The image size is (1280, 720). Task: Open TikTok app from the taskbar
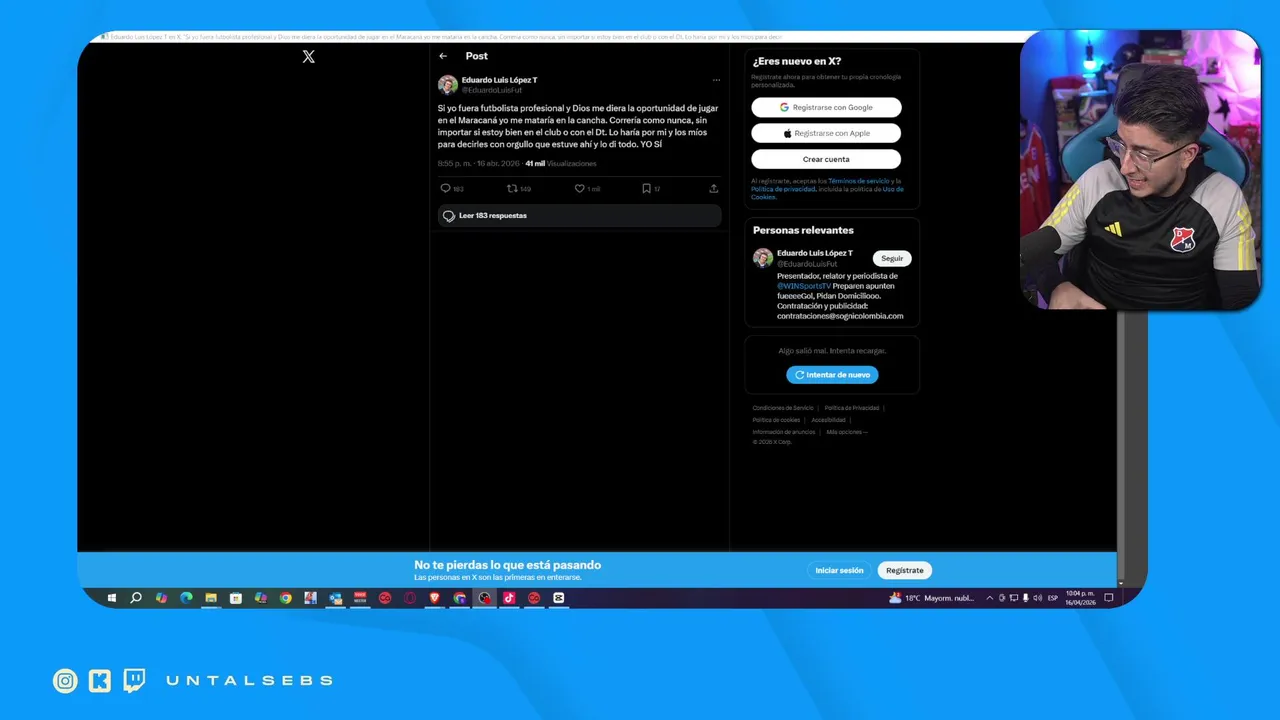point(509,598)
